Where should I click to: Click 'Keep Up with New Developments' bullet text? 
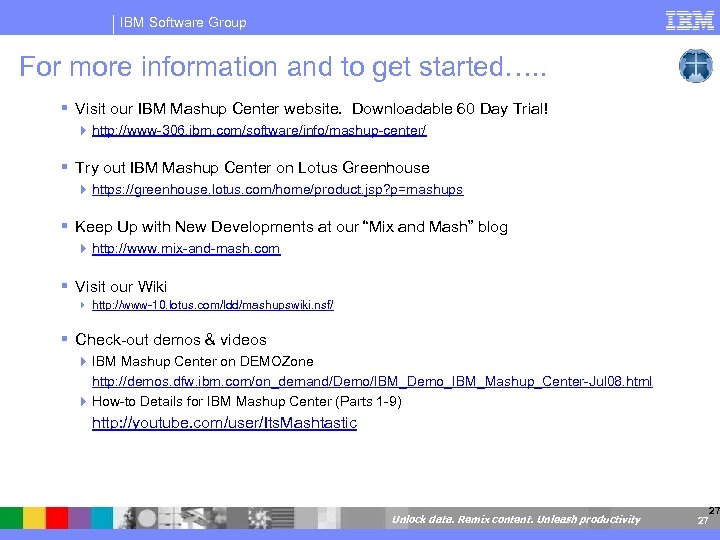pos(291,227)
